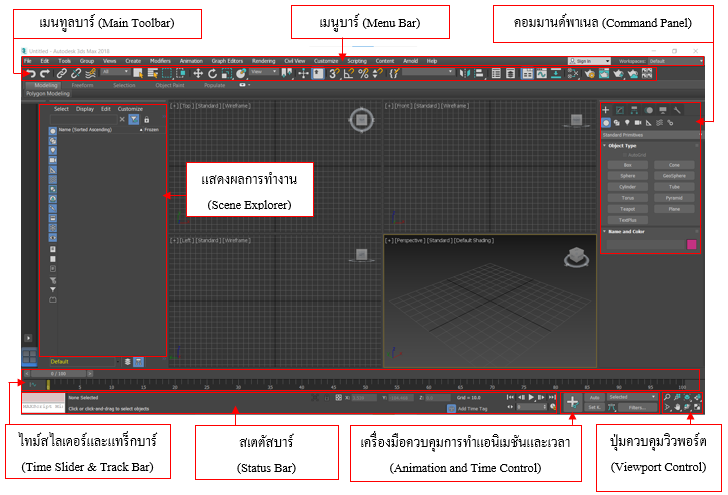Toggle the Auto key button
This screenshot has width=728, height=495.
point(594,397)
